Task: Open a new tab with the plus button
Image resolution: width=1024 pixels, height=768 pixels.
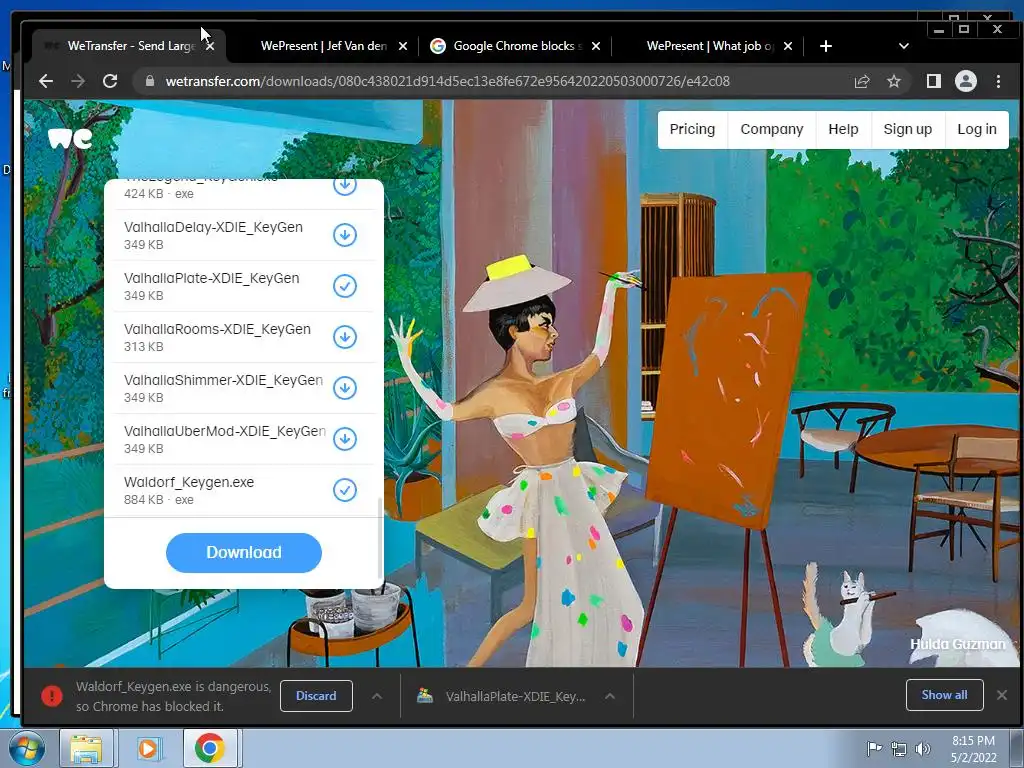Action: pyautogui.click(x=825, y=46)
